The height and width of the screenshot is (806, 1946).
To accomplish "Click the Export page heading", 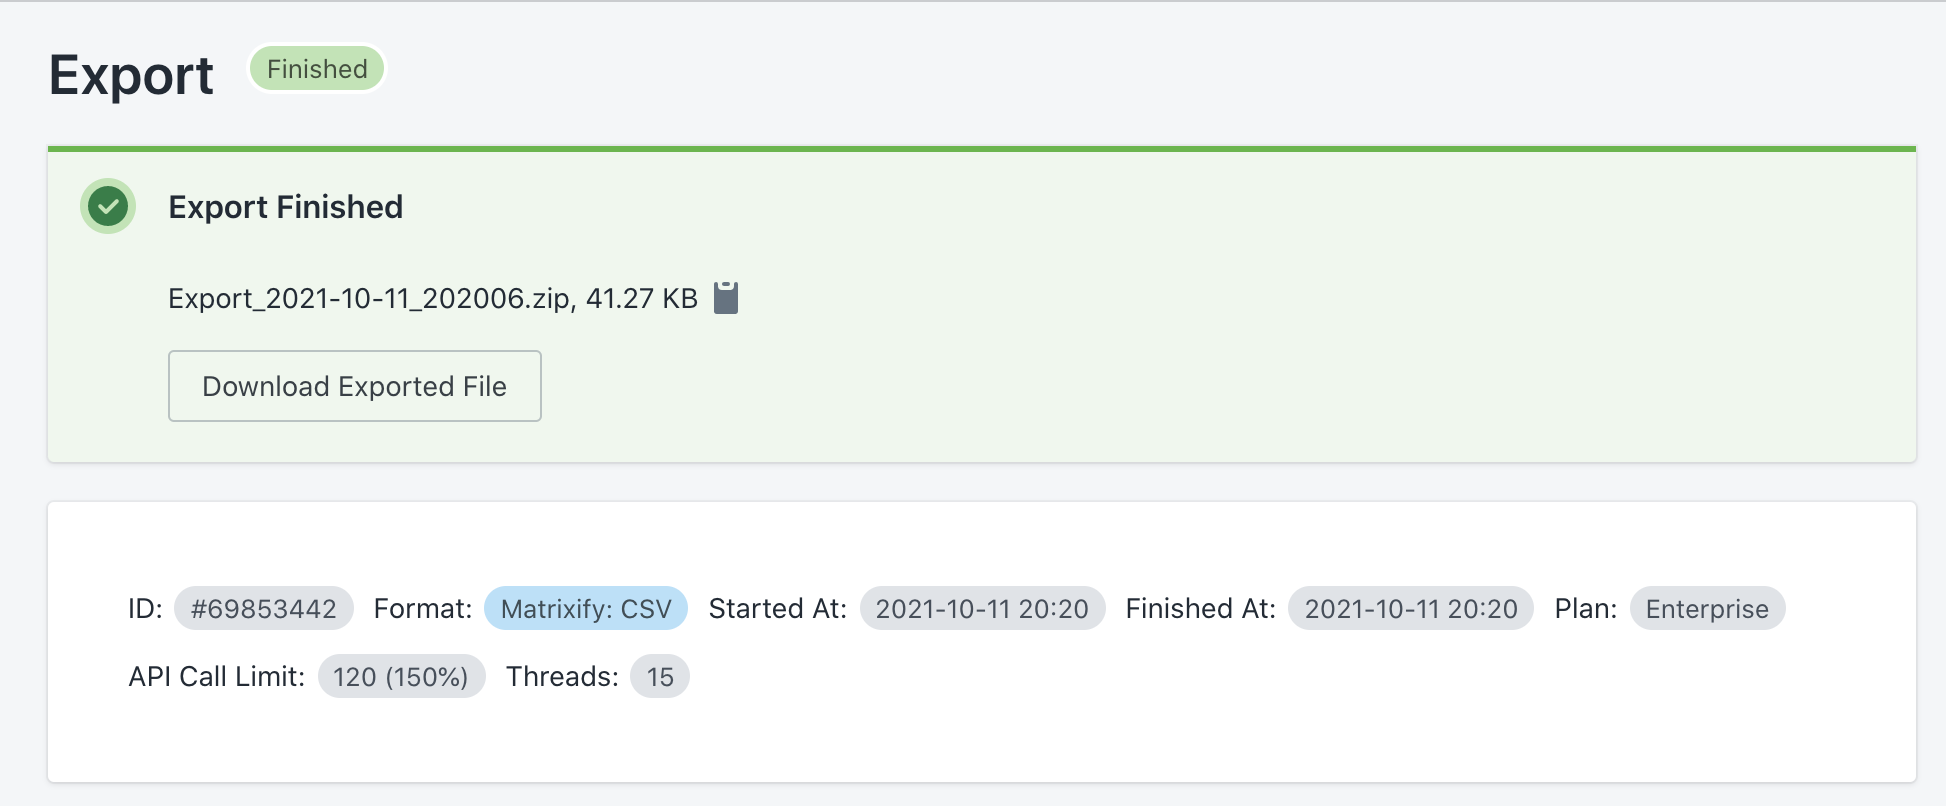I will point(131,75).
